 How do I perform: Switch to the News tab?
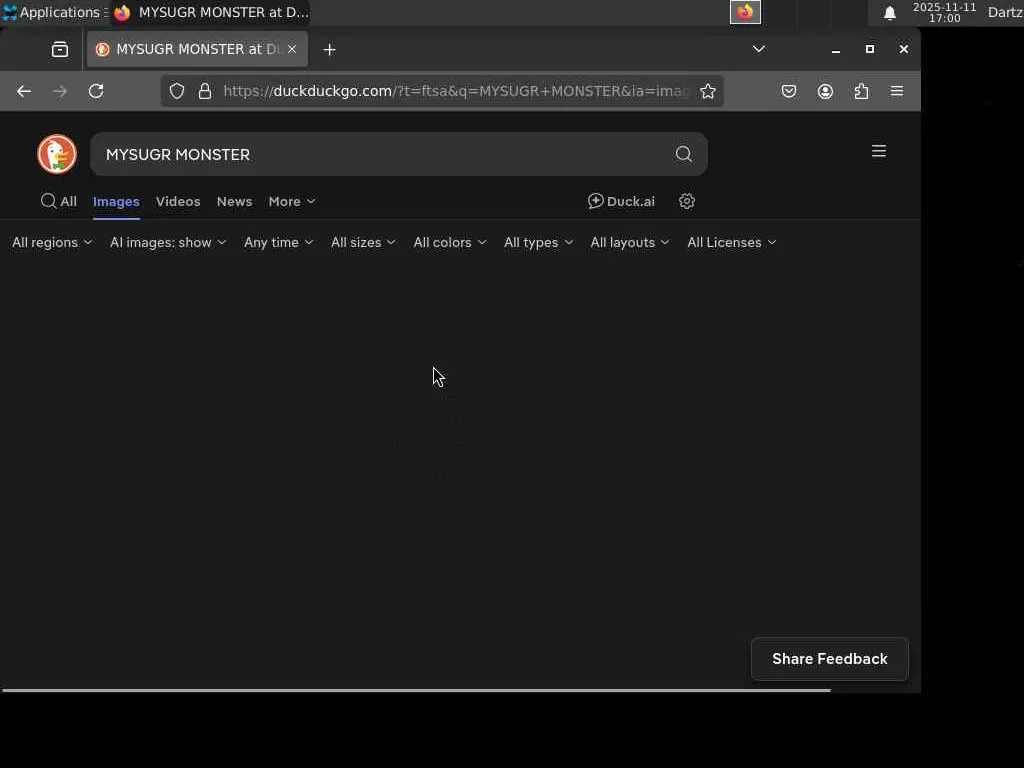(x=234, y=201)
